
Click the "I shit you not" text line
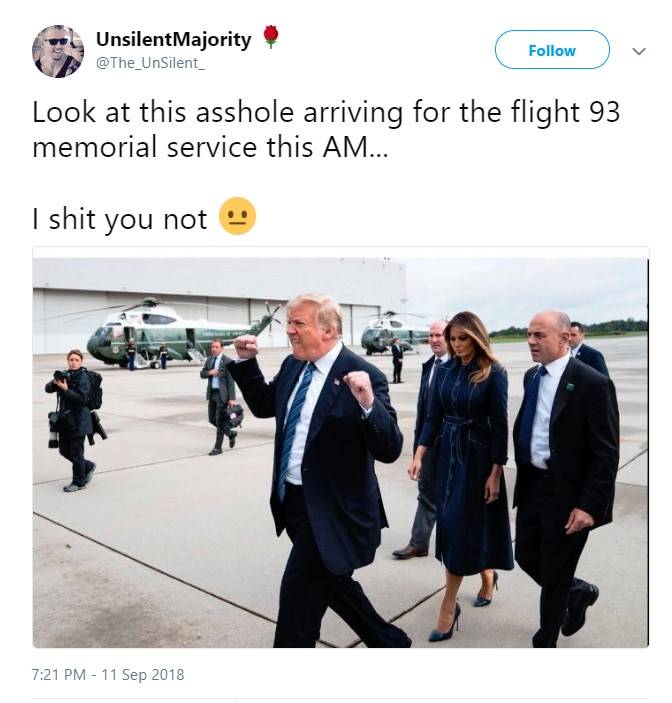tap(120, 219)
